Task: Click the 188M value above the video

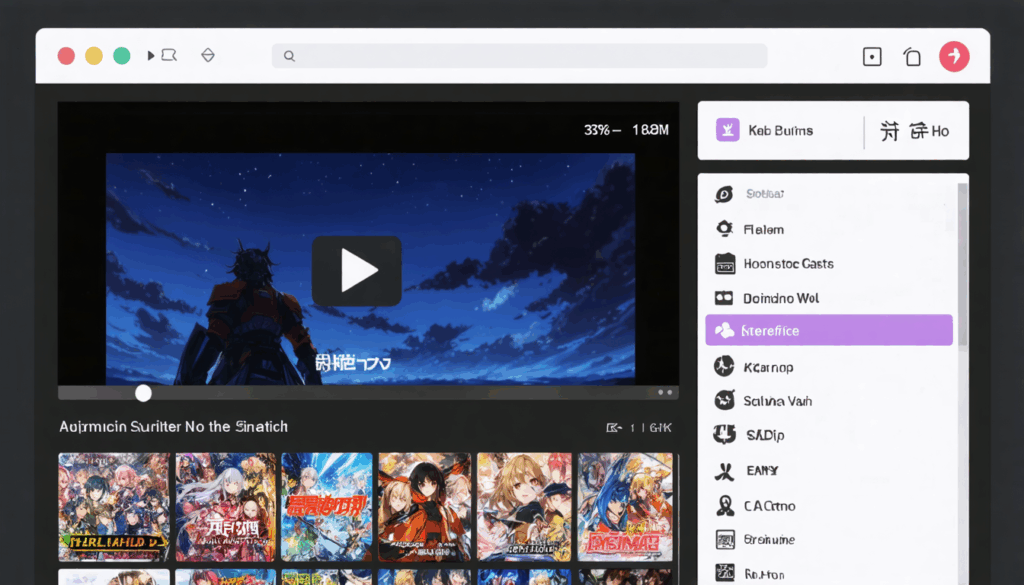Action: [650, 130]
